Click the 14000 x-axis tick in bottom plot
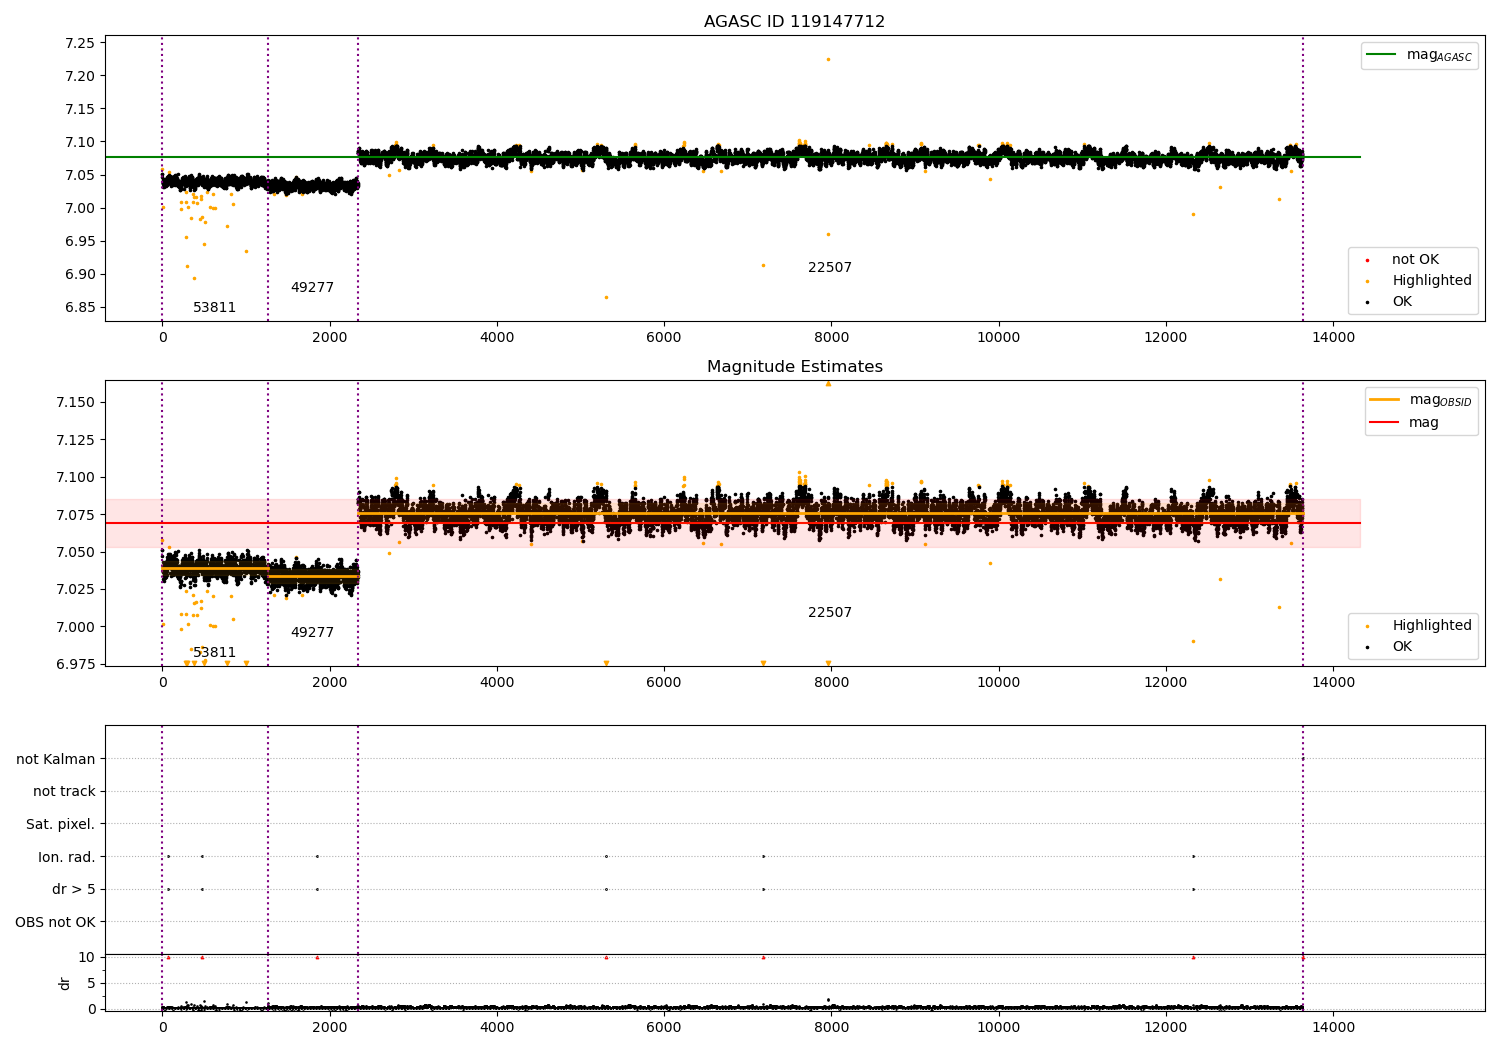This screenshot has height=1050, width=1500. point(1332,1027)
